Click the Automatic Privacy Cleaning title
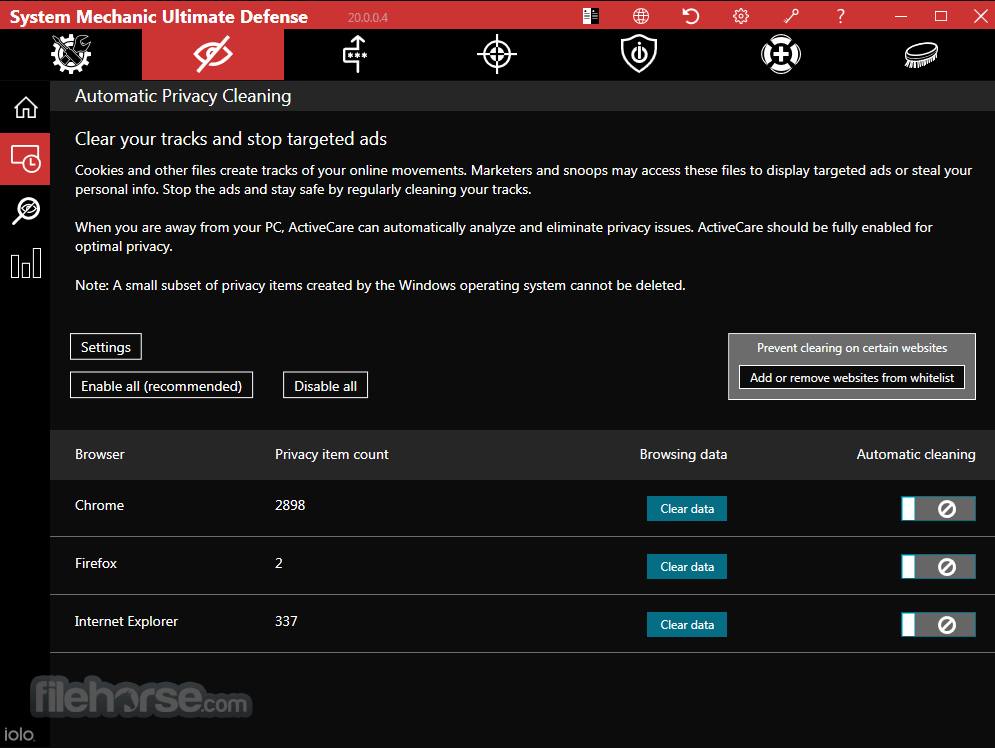Screen dimensions: 995x748 [x=183, y=96]
